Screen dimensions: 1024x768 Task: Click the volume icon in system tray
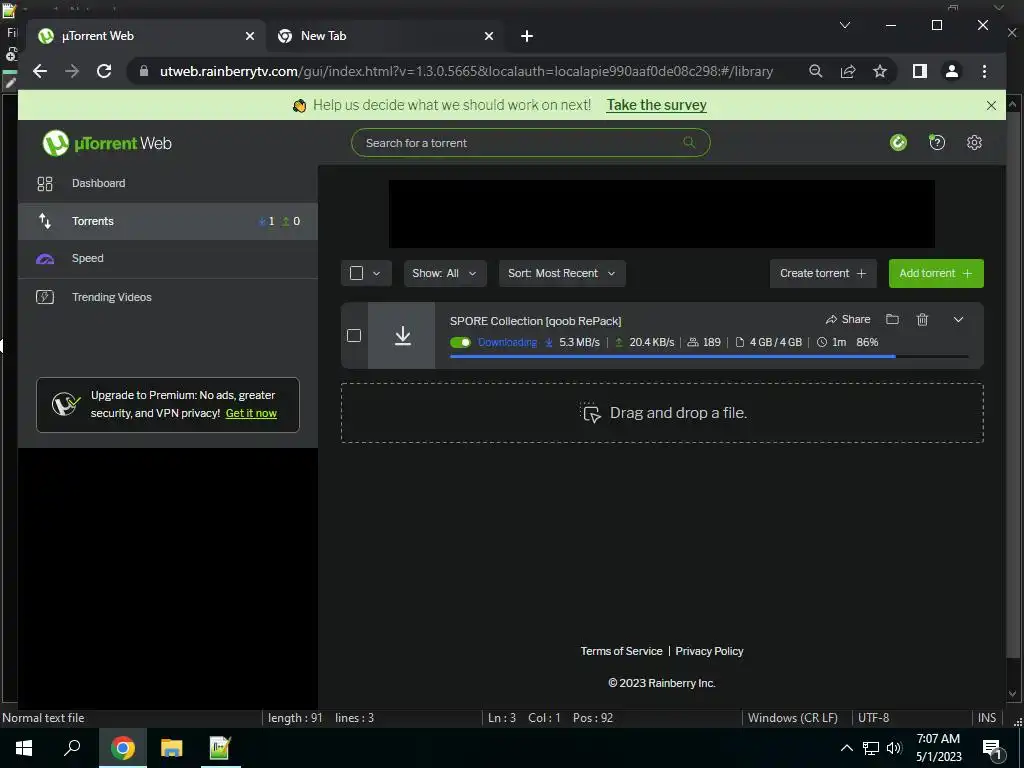[894, 748]
